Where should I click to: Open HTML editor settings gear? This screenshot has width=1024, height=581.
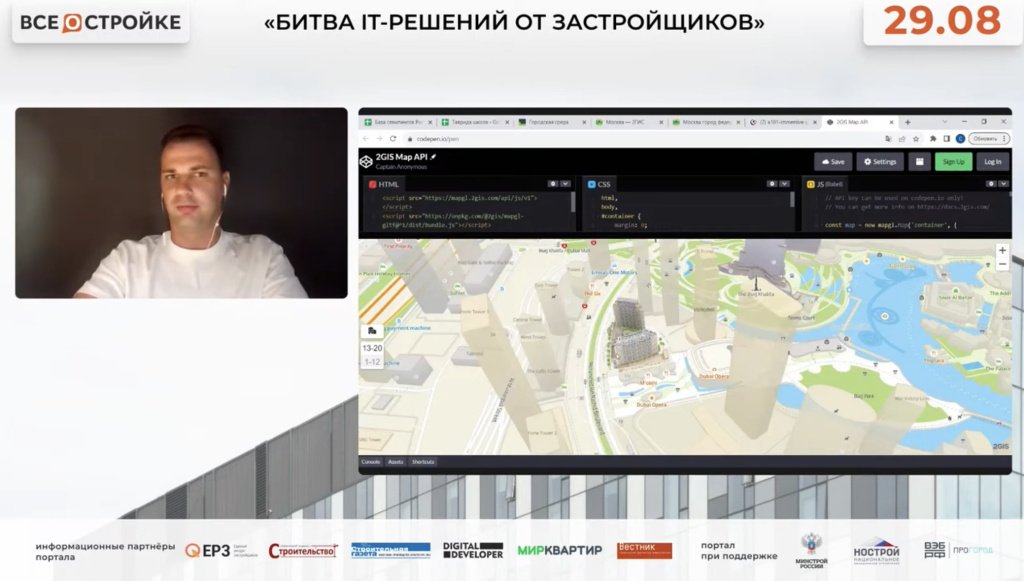coord(553,184)
